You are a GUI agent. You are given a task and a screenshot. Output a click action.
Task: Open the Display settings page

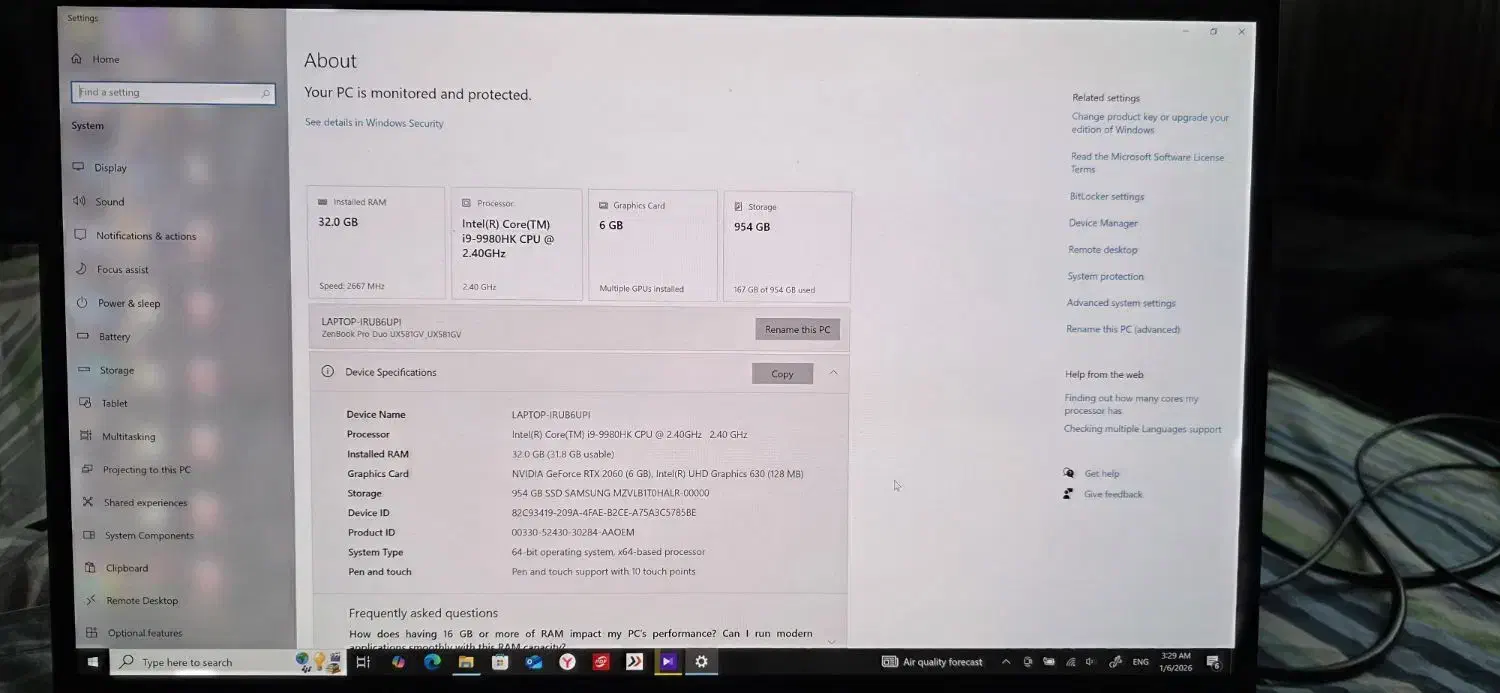tap(110, 168)
